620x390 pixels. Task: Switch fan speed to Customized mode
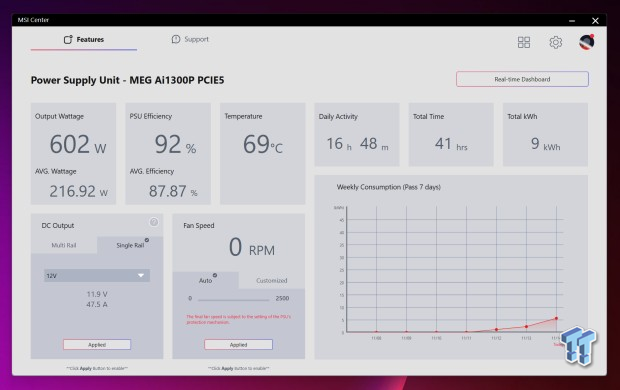(272, 280)
